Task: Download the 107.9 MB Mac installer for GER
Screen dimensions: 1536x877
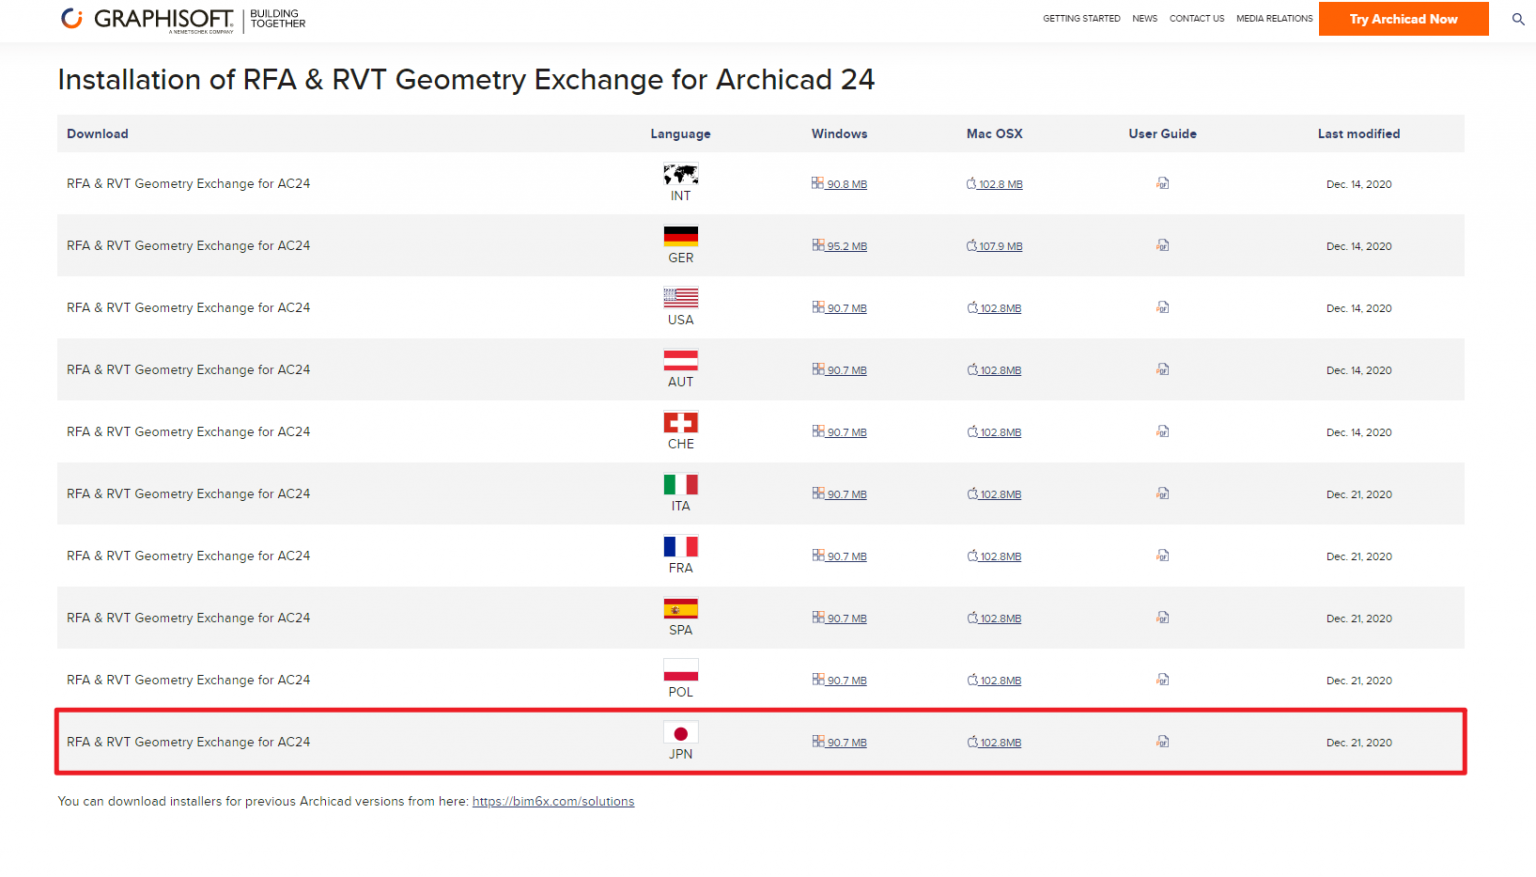Action: coord(1001,245)
